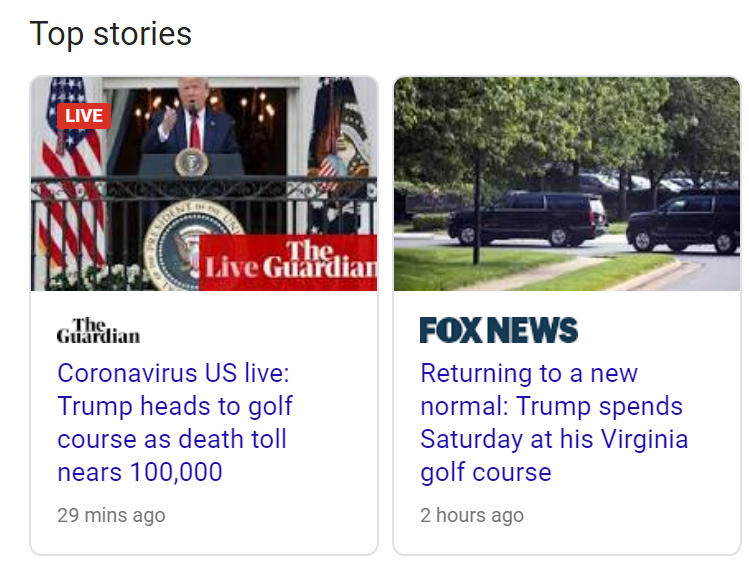Select the Guardian story thumbnail image
This screenshot has height=563, width=749.
(x=204, y=184)
